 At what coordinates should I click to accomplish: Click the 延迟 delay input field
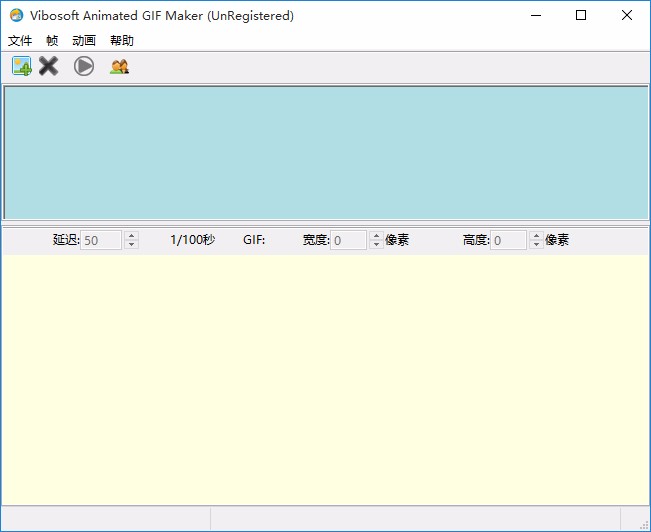(x=101, y=240)
